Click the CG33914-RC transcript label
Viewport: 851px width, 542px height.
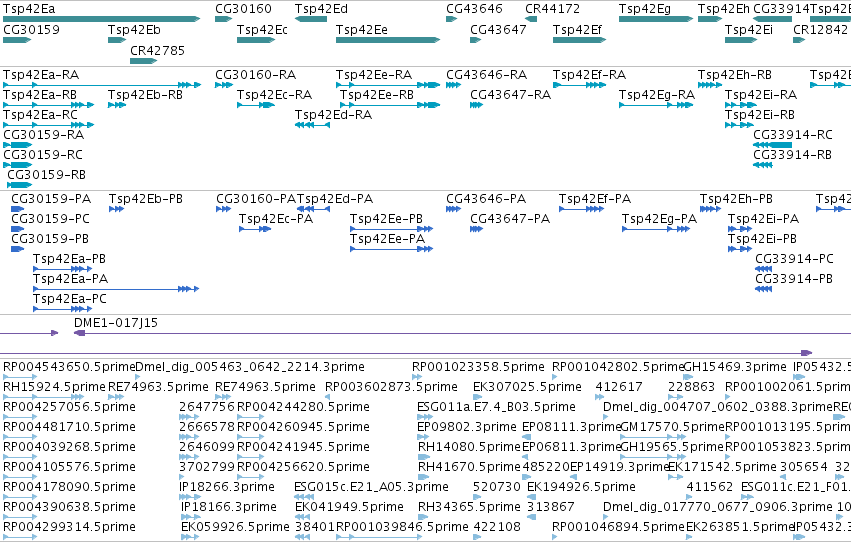(x=793, y=135)
